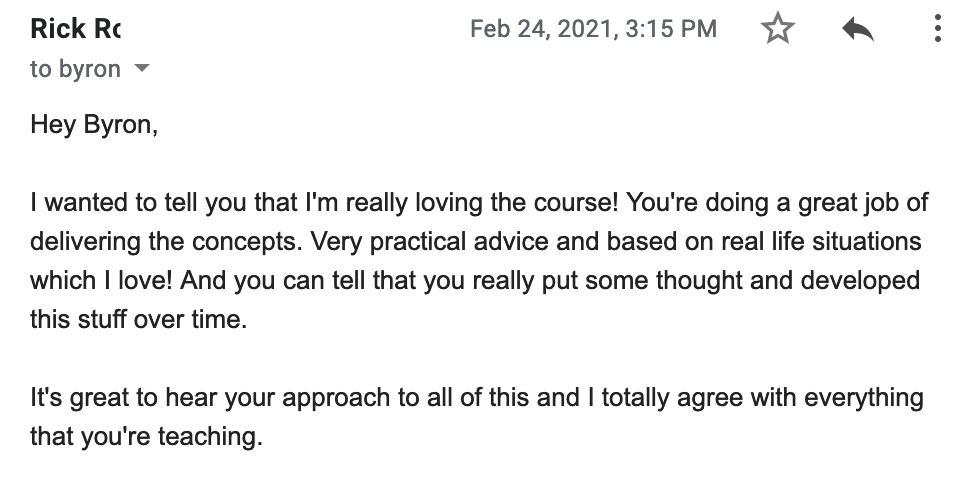Image resolution: width=956 pixels, height=484 pixels.
Task: Click the words 'delivering the concepts.'
Action: (166, 242)
